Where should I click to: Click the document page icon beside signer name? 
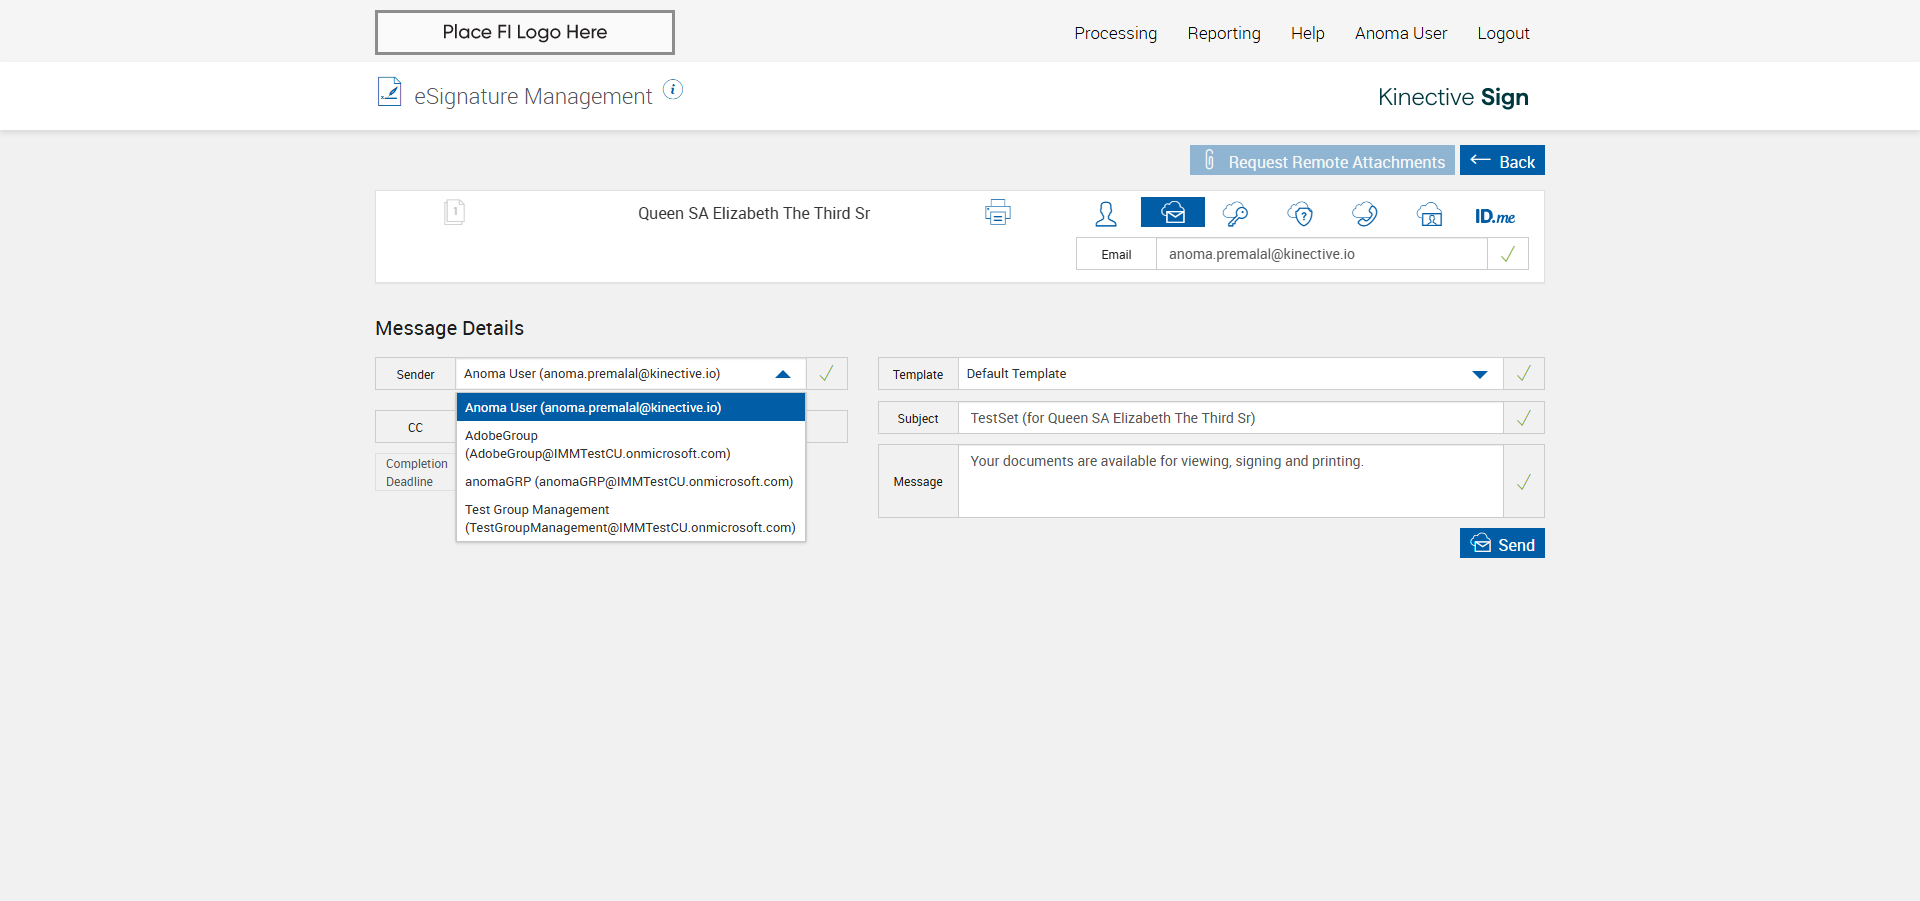(454, 212)
